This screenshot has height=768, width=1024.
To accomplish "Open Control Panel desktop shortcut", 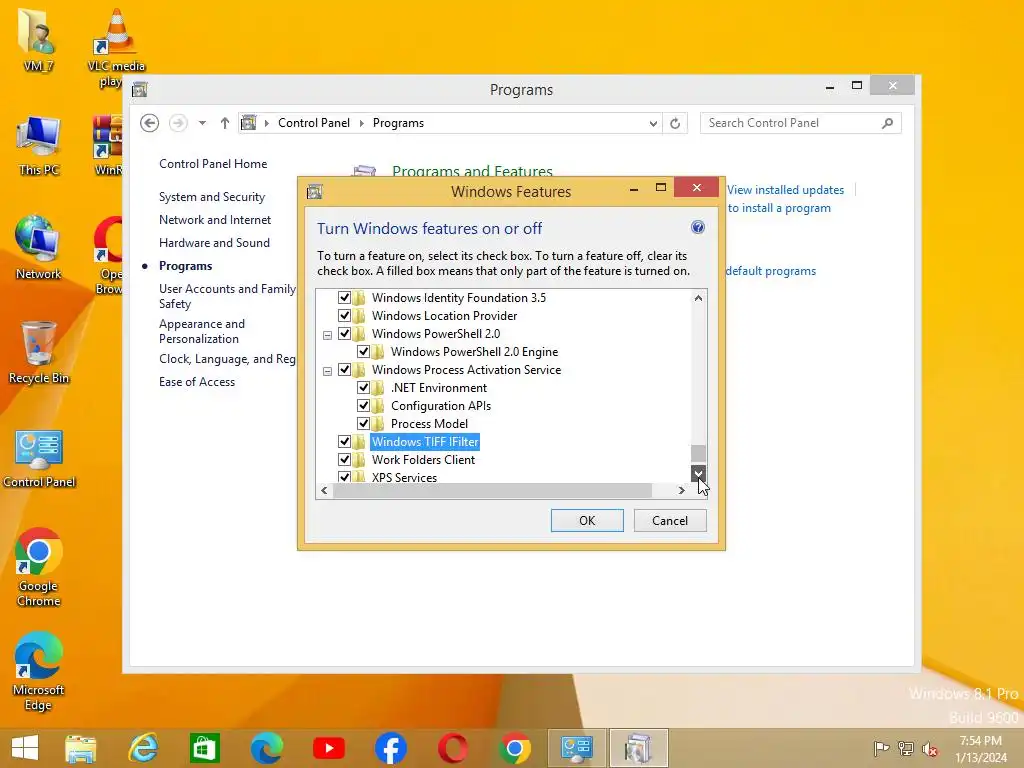I will (39, 458).
